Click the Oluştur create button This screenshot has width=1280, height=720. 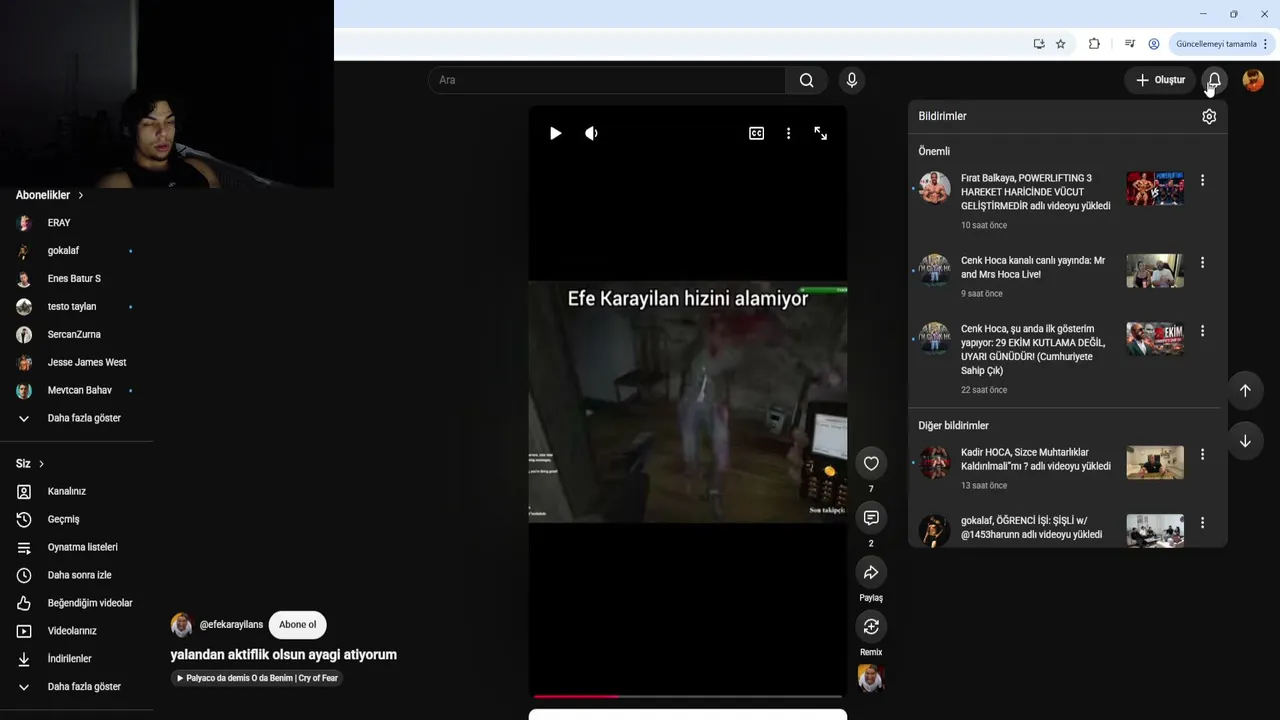click(x=1159, y=80)
